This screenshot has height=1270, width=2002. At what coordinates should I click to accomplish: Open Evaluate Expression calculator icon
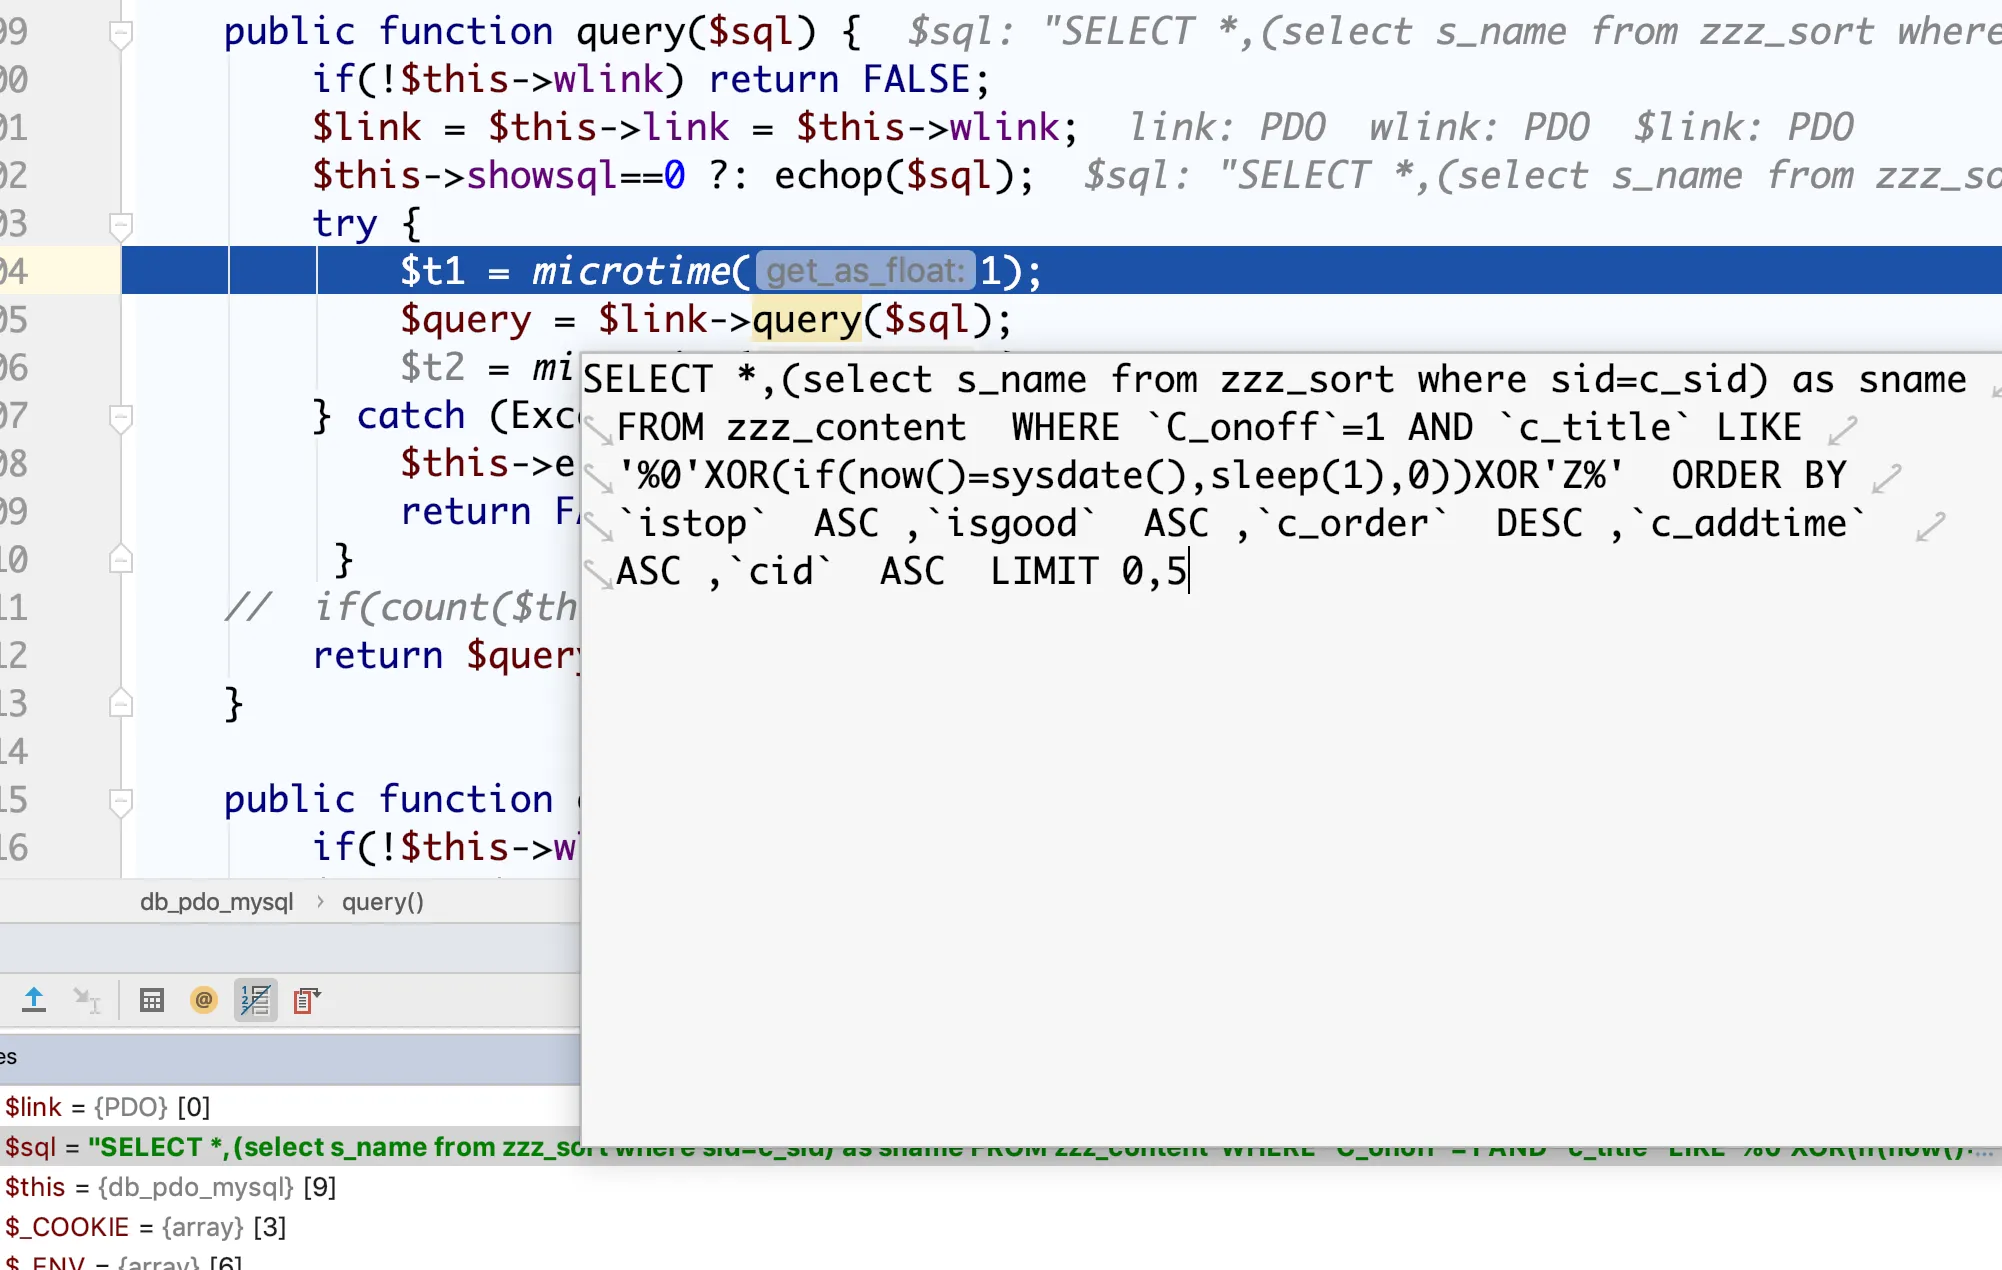point(152,999)
